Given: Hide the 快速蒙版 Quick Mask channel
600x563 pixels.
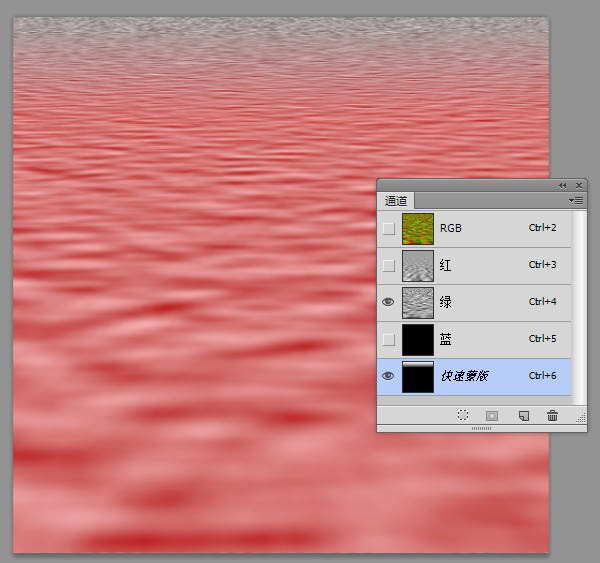Looking at the screenshot, I should click(x=388, y=376).
